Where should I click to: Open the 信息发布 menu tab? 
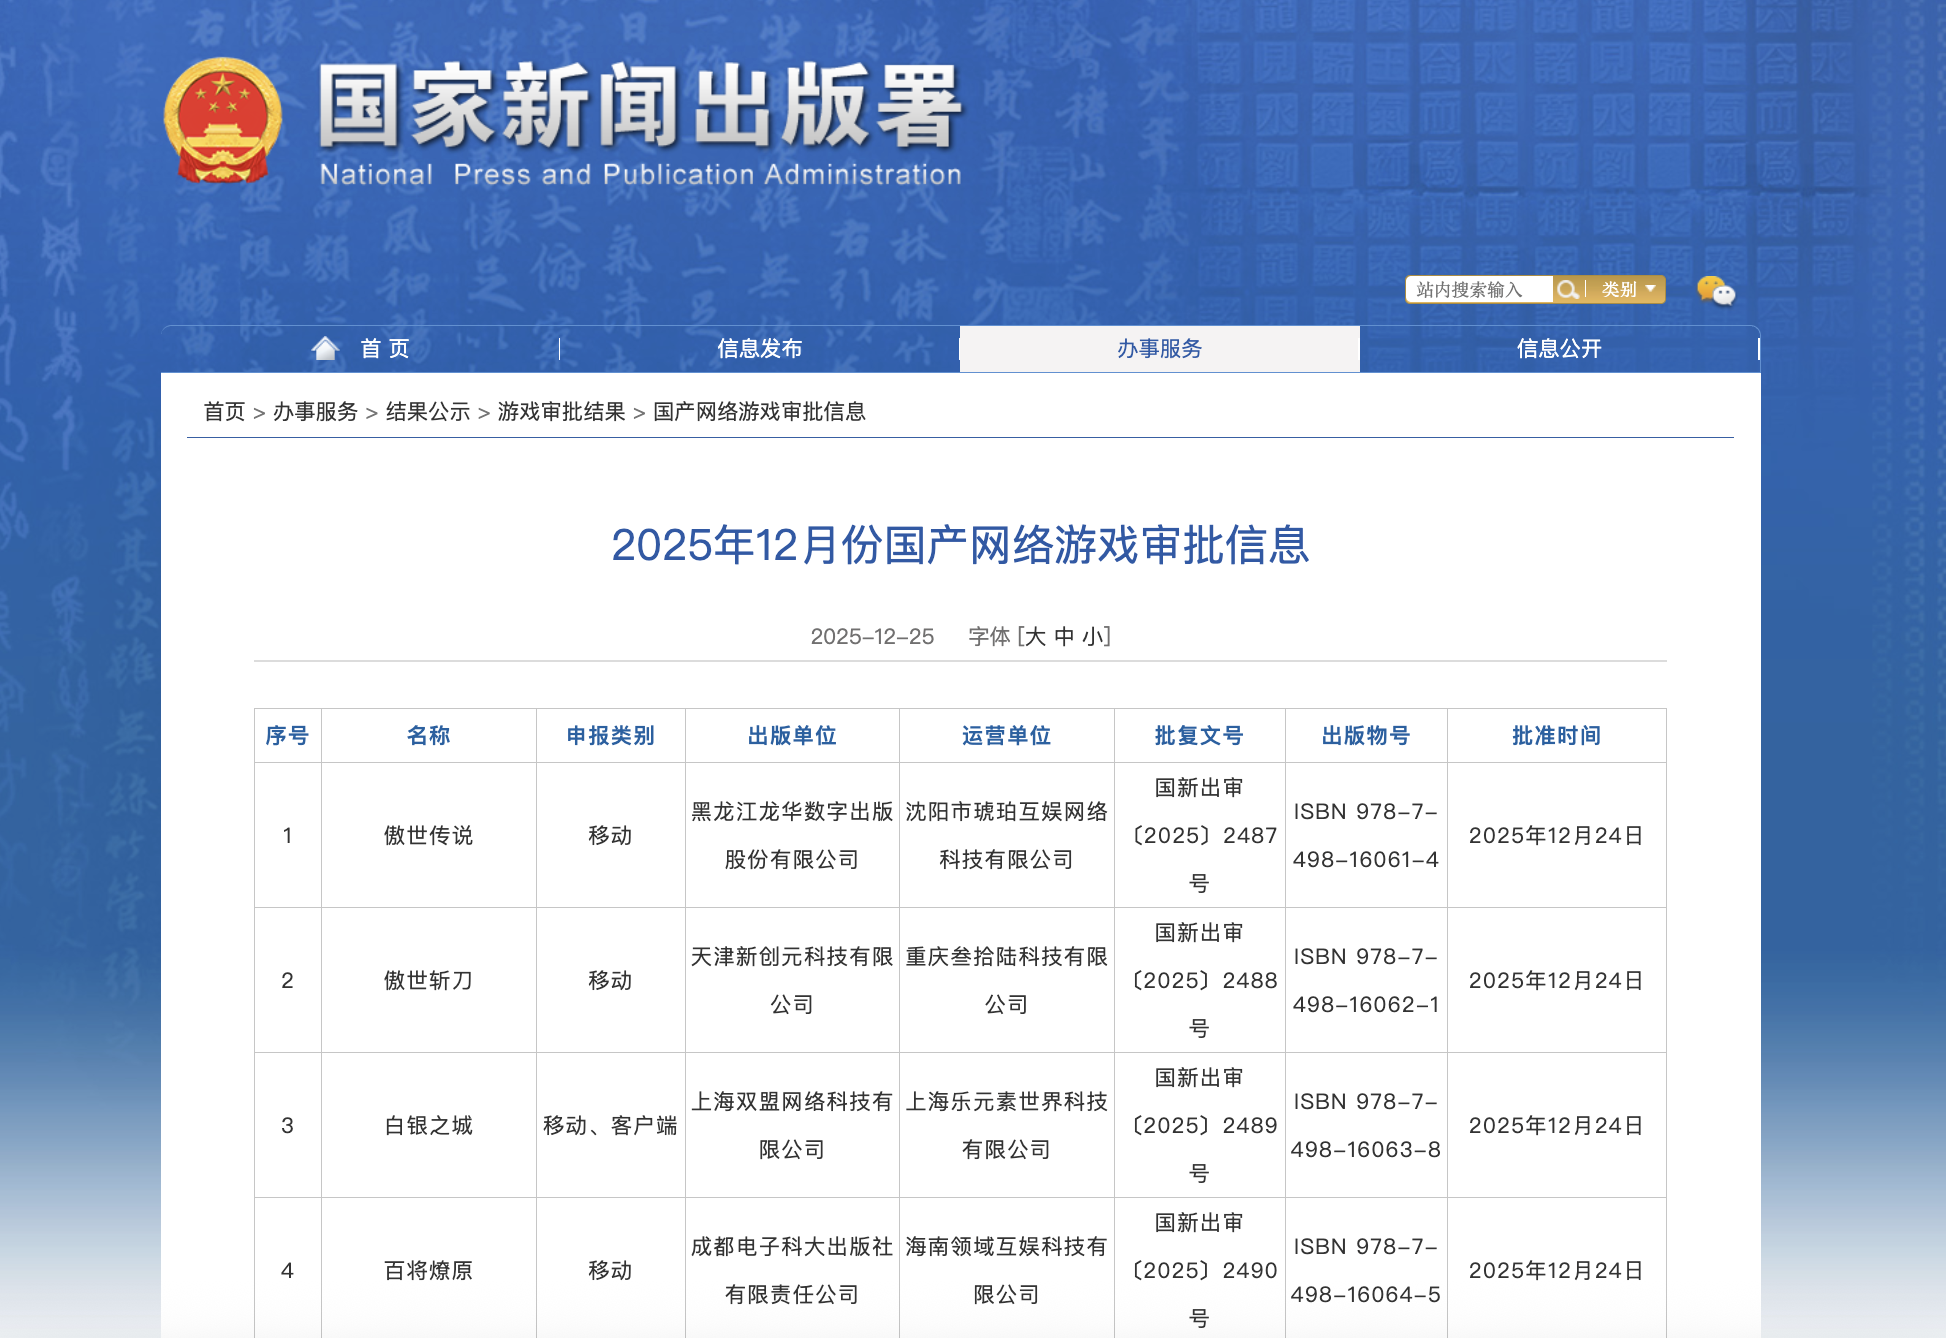759,349
